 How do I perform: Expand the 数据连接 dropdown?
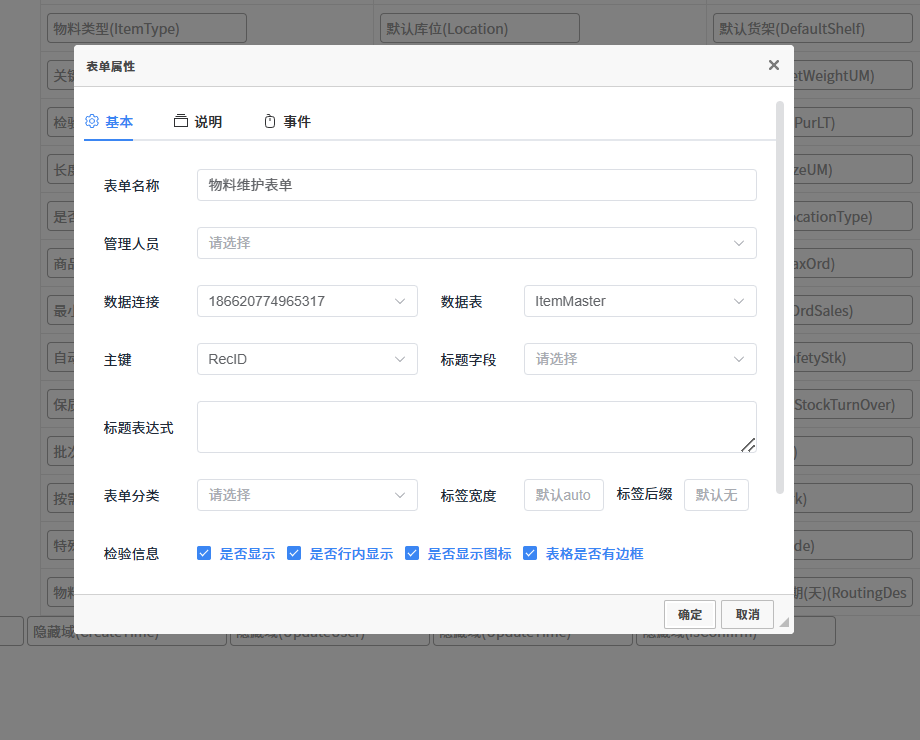307,301
